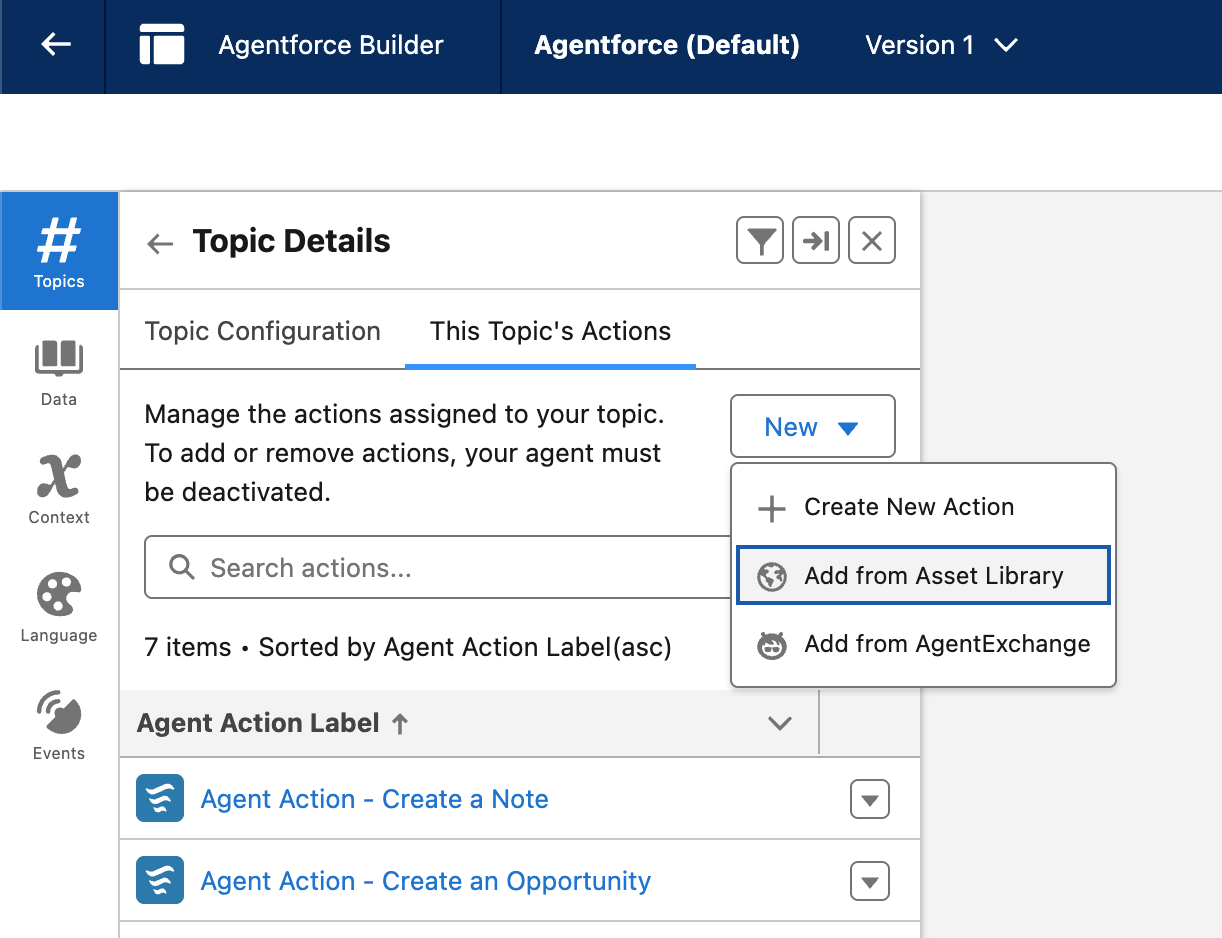Open row menu for Create a Note
The image size is (1222, 938).
869,800
